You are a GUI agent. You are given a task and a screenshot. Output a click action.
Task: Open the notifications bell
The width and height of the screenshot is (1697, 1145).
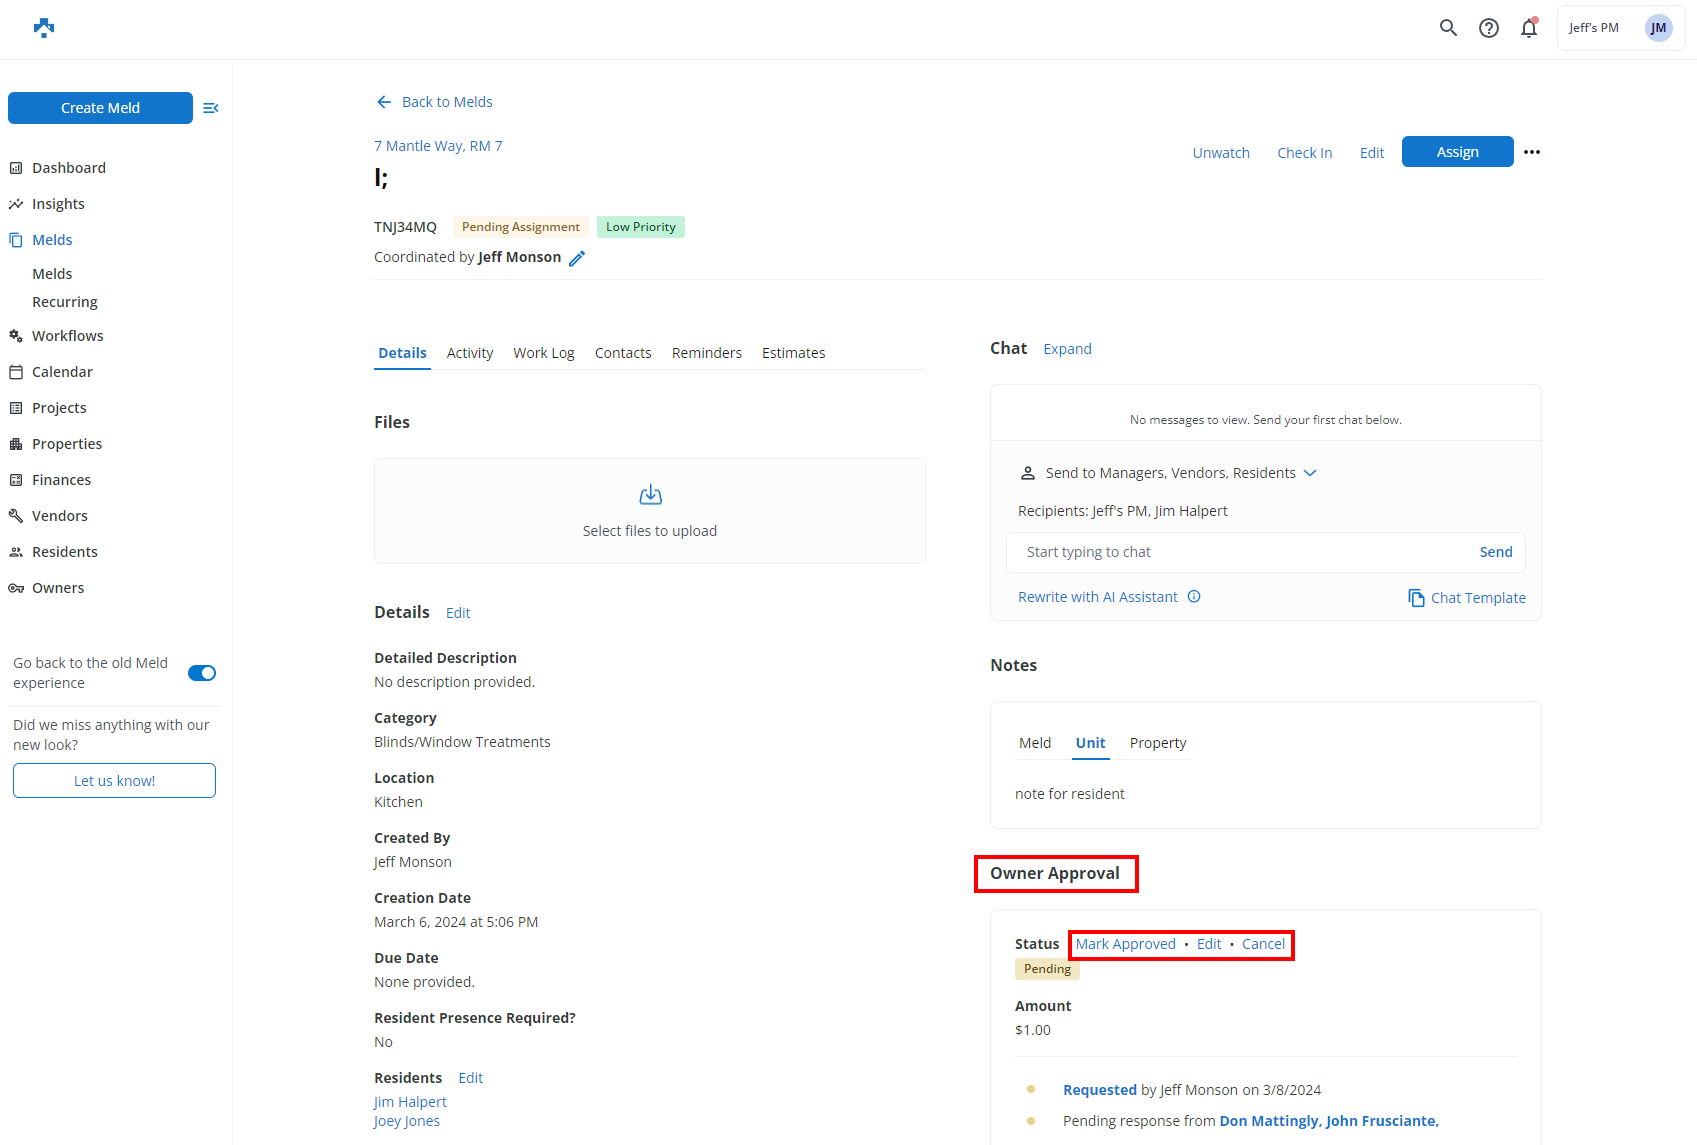(x=1529, y=28)
